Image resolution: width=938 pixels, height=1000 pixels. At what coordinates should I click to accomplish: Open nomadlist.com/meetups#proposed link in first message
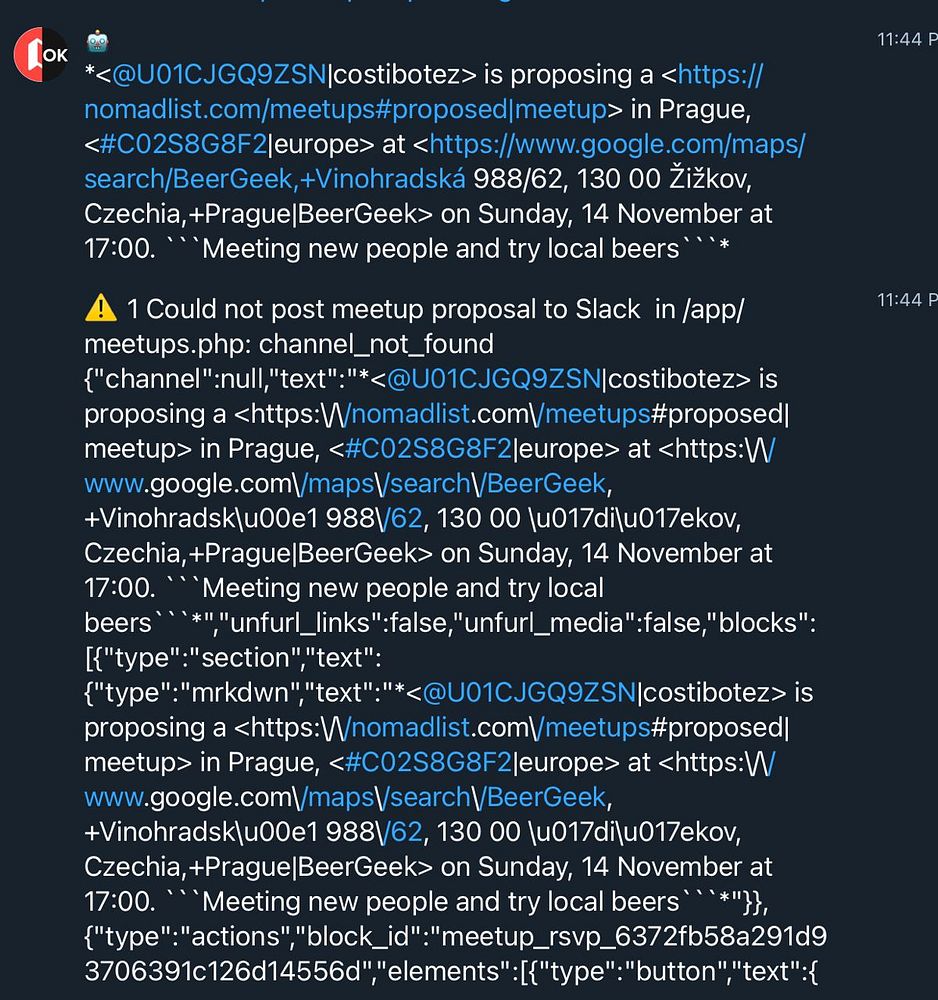click(345, 109)
